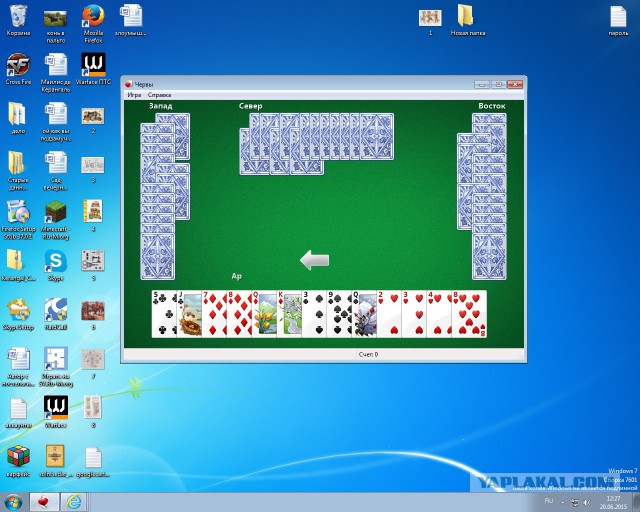Pick the 4 of hearts card
The height and width of the screenshot is (512, 640).
pos(439,314)
